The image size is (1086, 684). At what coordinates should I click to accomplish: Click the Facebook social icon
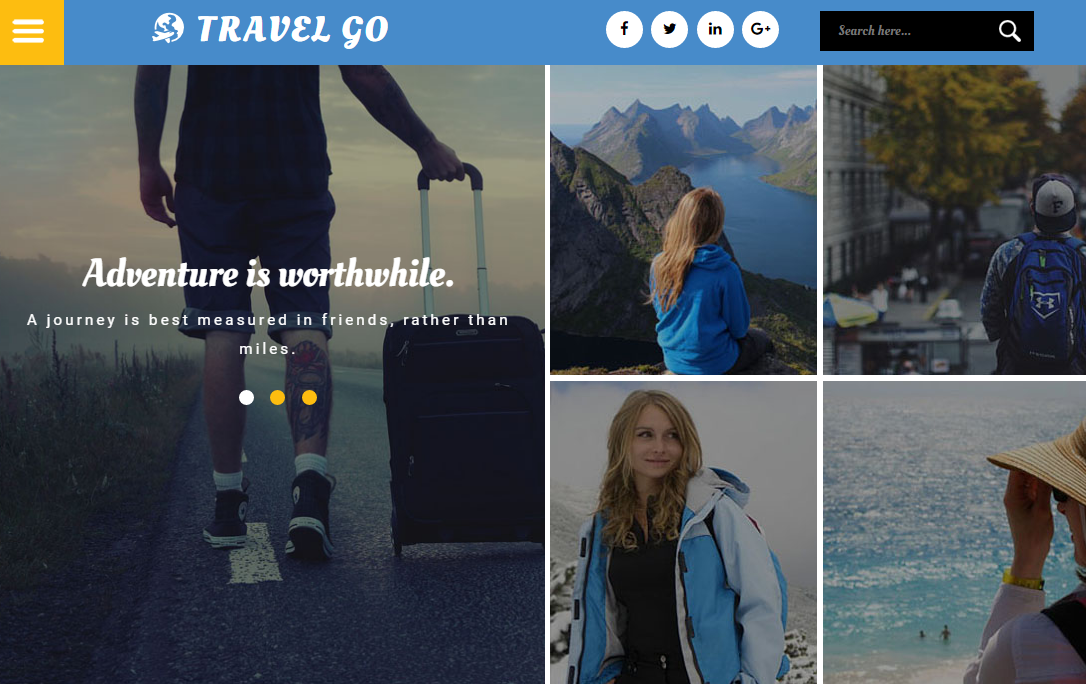point(624,29)
